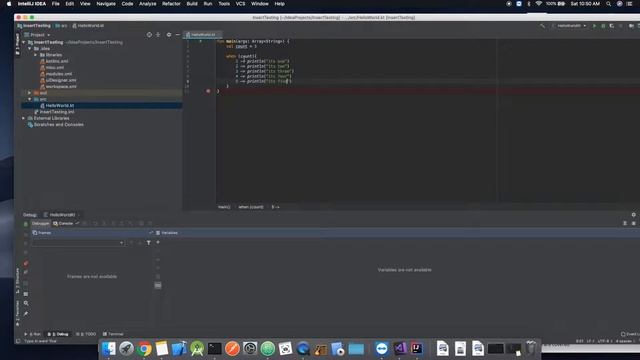
Task: Open IntelliJ IDEA icon in the Dock
Action: [x=417, y=348]
